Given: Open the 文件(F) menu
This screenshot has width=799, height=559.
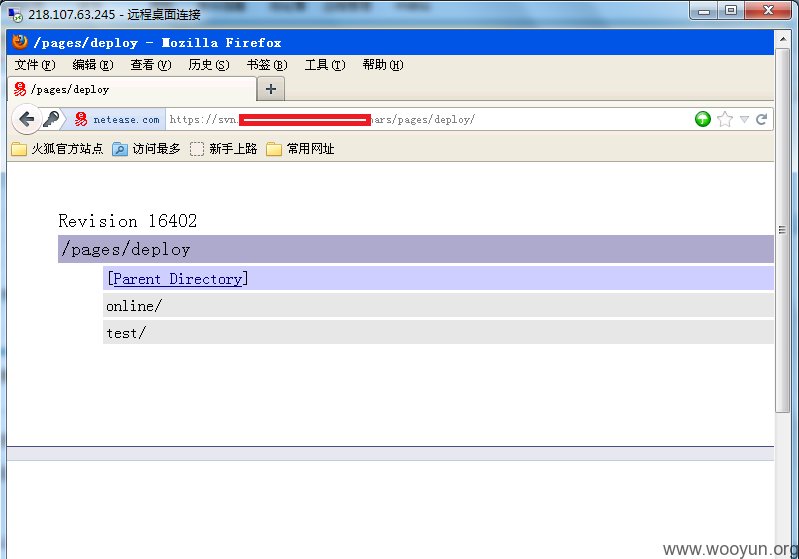Looking at the screenshot, I should point(35,65).
